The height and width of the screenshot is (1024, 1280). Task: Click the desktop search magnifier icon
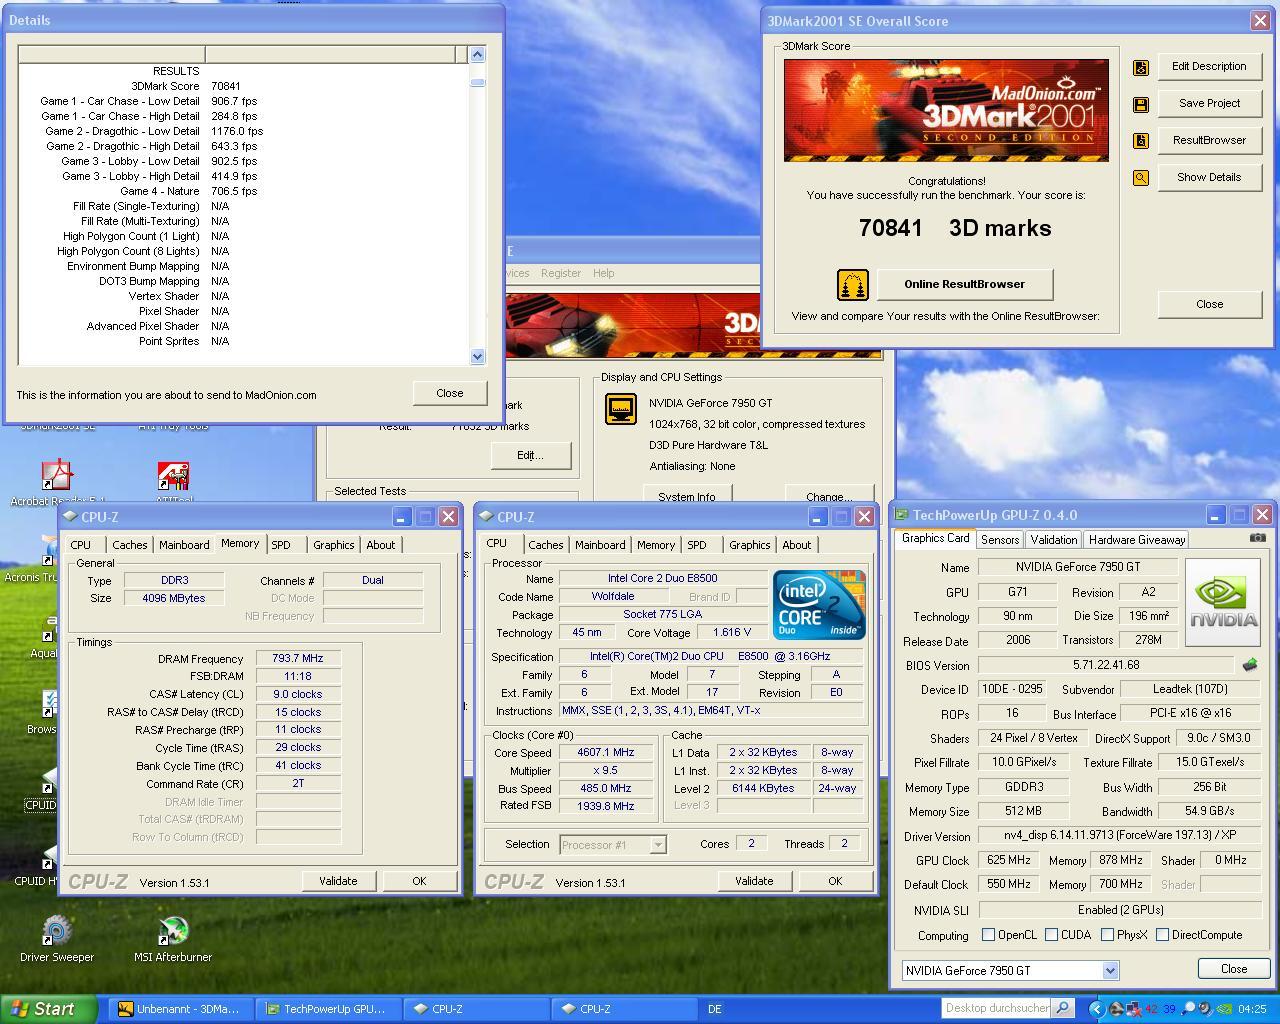click(1062, 1008)
